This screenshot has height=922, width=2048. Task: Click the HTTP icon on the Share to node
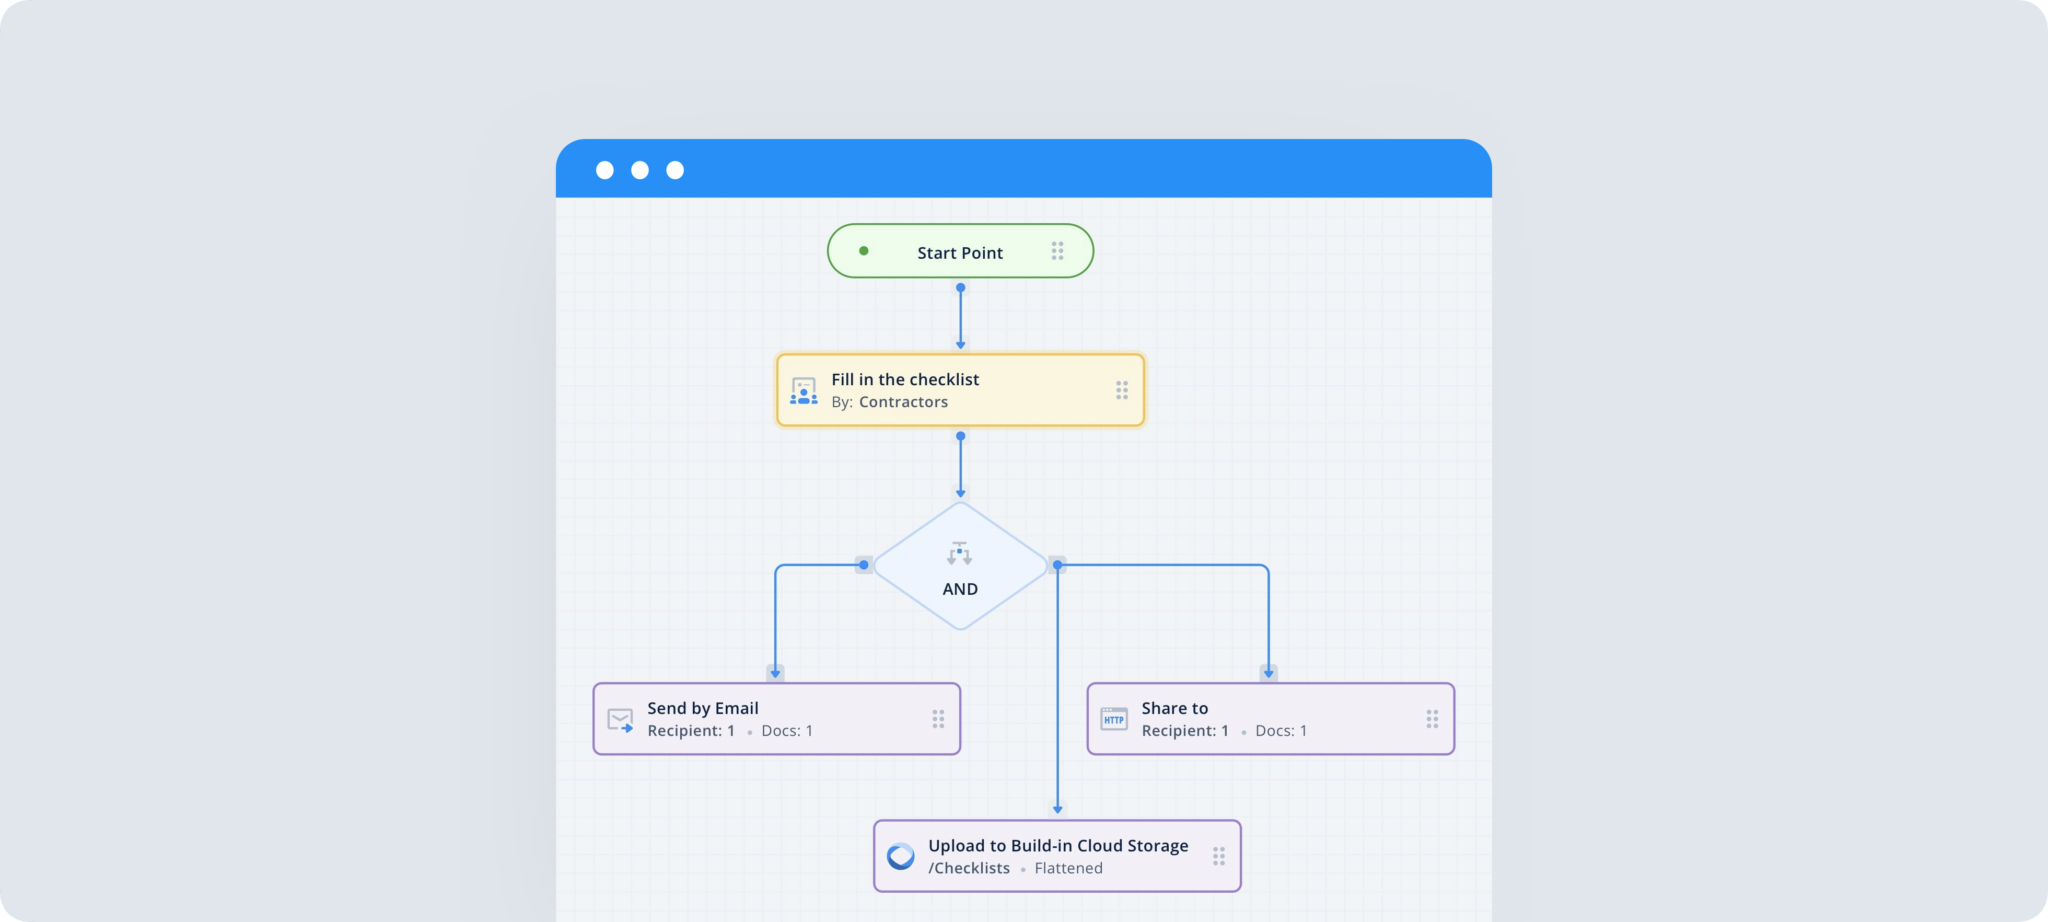(x=1113, y=719)
